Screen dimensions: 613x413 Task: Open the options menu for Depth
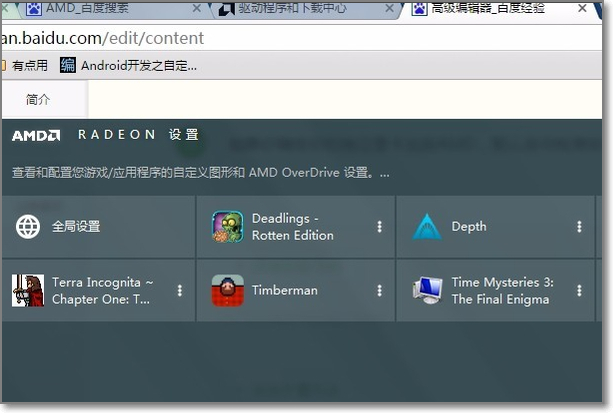pos(579,226)
